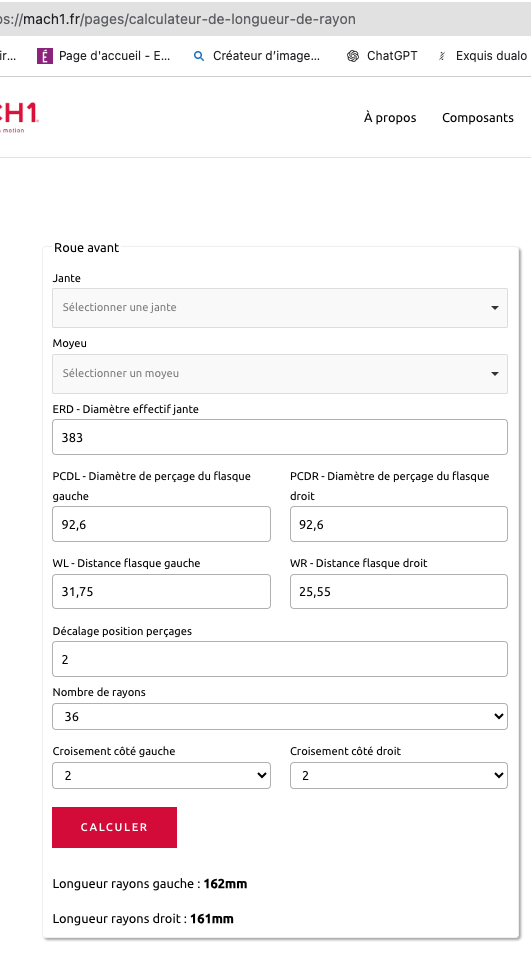Focus the WR distance flasque droit field

399,591
